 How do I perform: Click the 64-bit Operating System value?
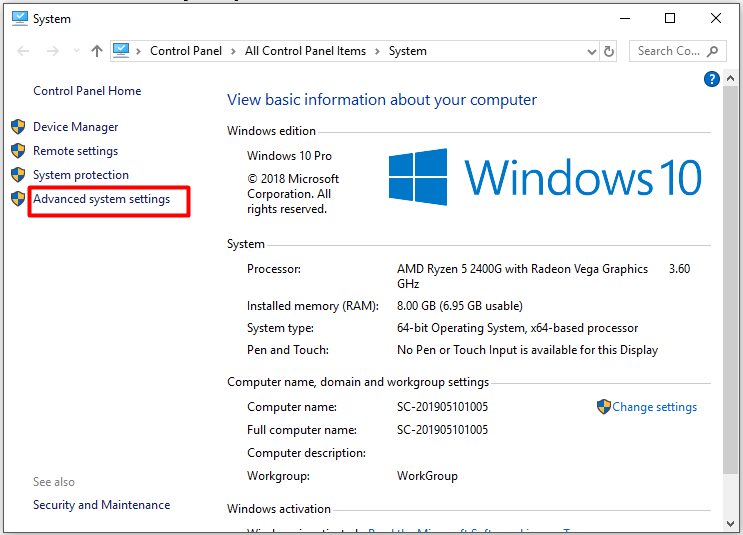pyautogui.click(x=517, y=328)
